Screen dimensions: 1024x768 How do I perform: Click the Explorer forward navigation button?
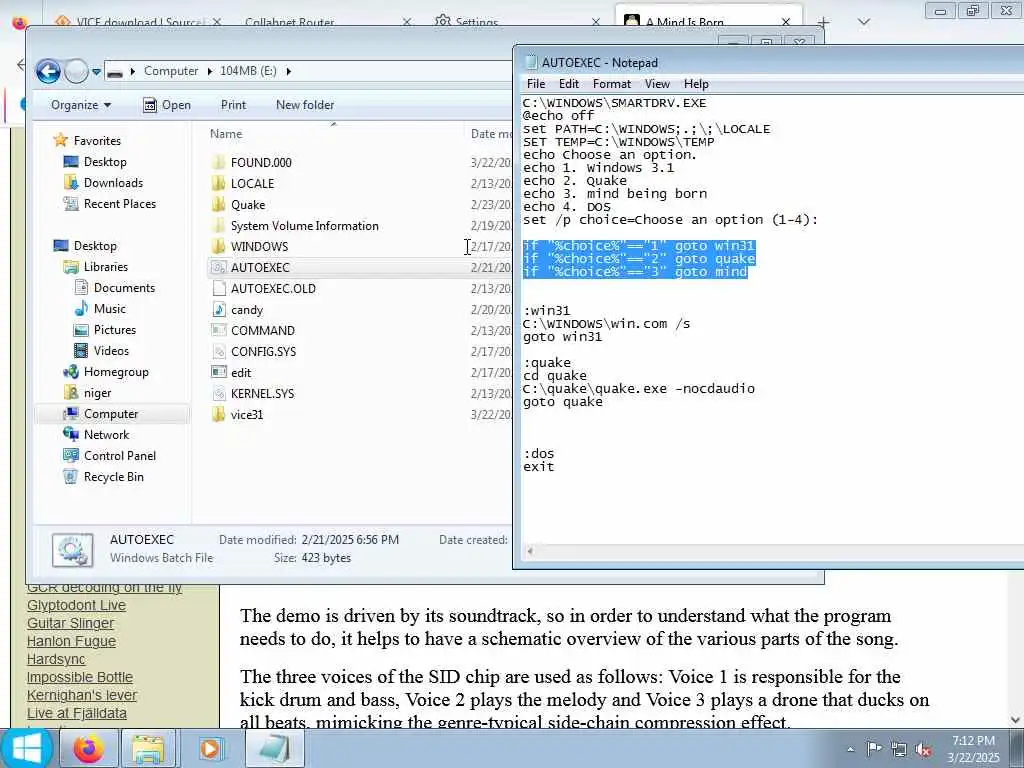coord(76,71)
